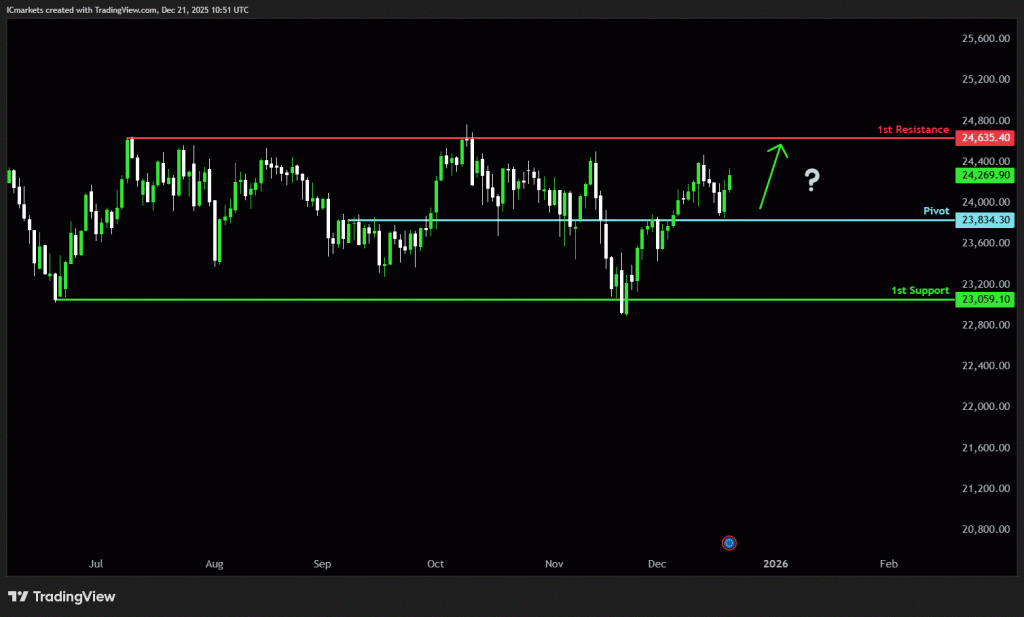Image resolution: width=1024 pixels, height=617 pixels.
Task: Click the cyan 23,834.30 pivot price tag
Action: tap(985, 220)
